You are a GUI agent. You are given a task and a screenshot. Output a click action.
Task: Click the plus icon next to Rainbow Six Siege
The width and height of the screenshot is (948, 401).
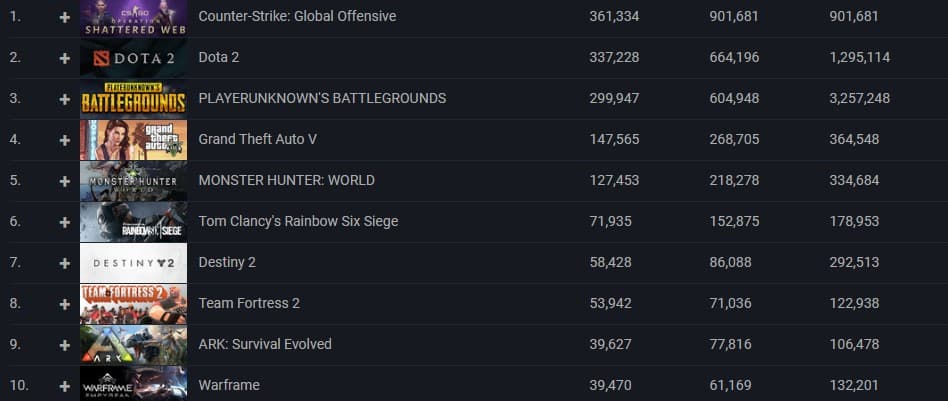pyautogui.click(x=65, y=222)
